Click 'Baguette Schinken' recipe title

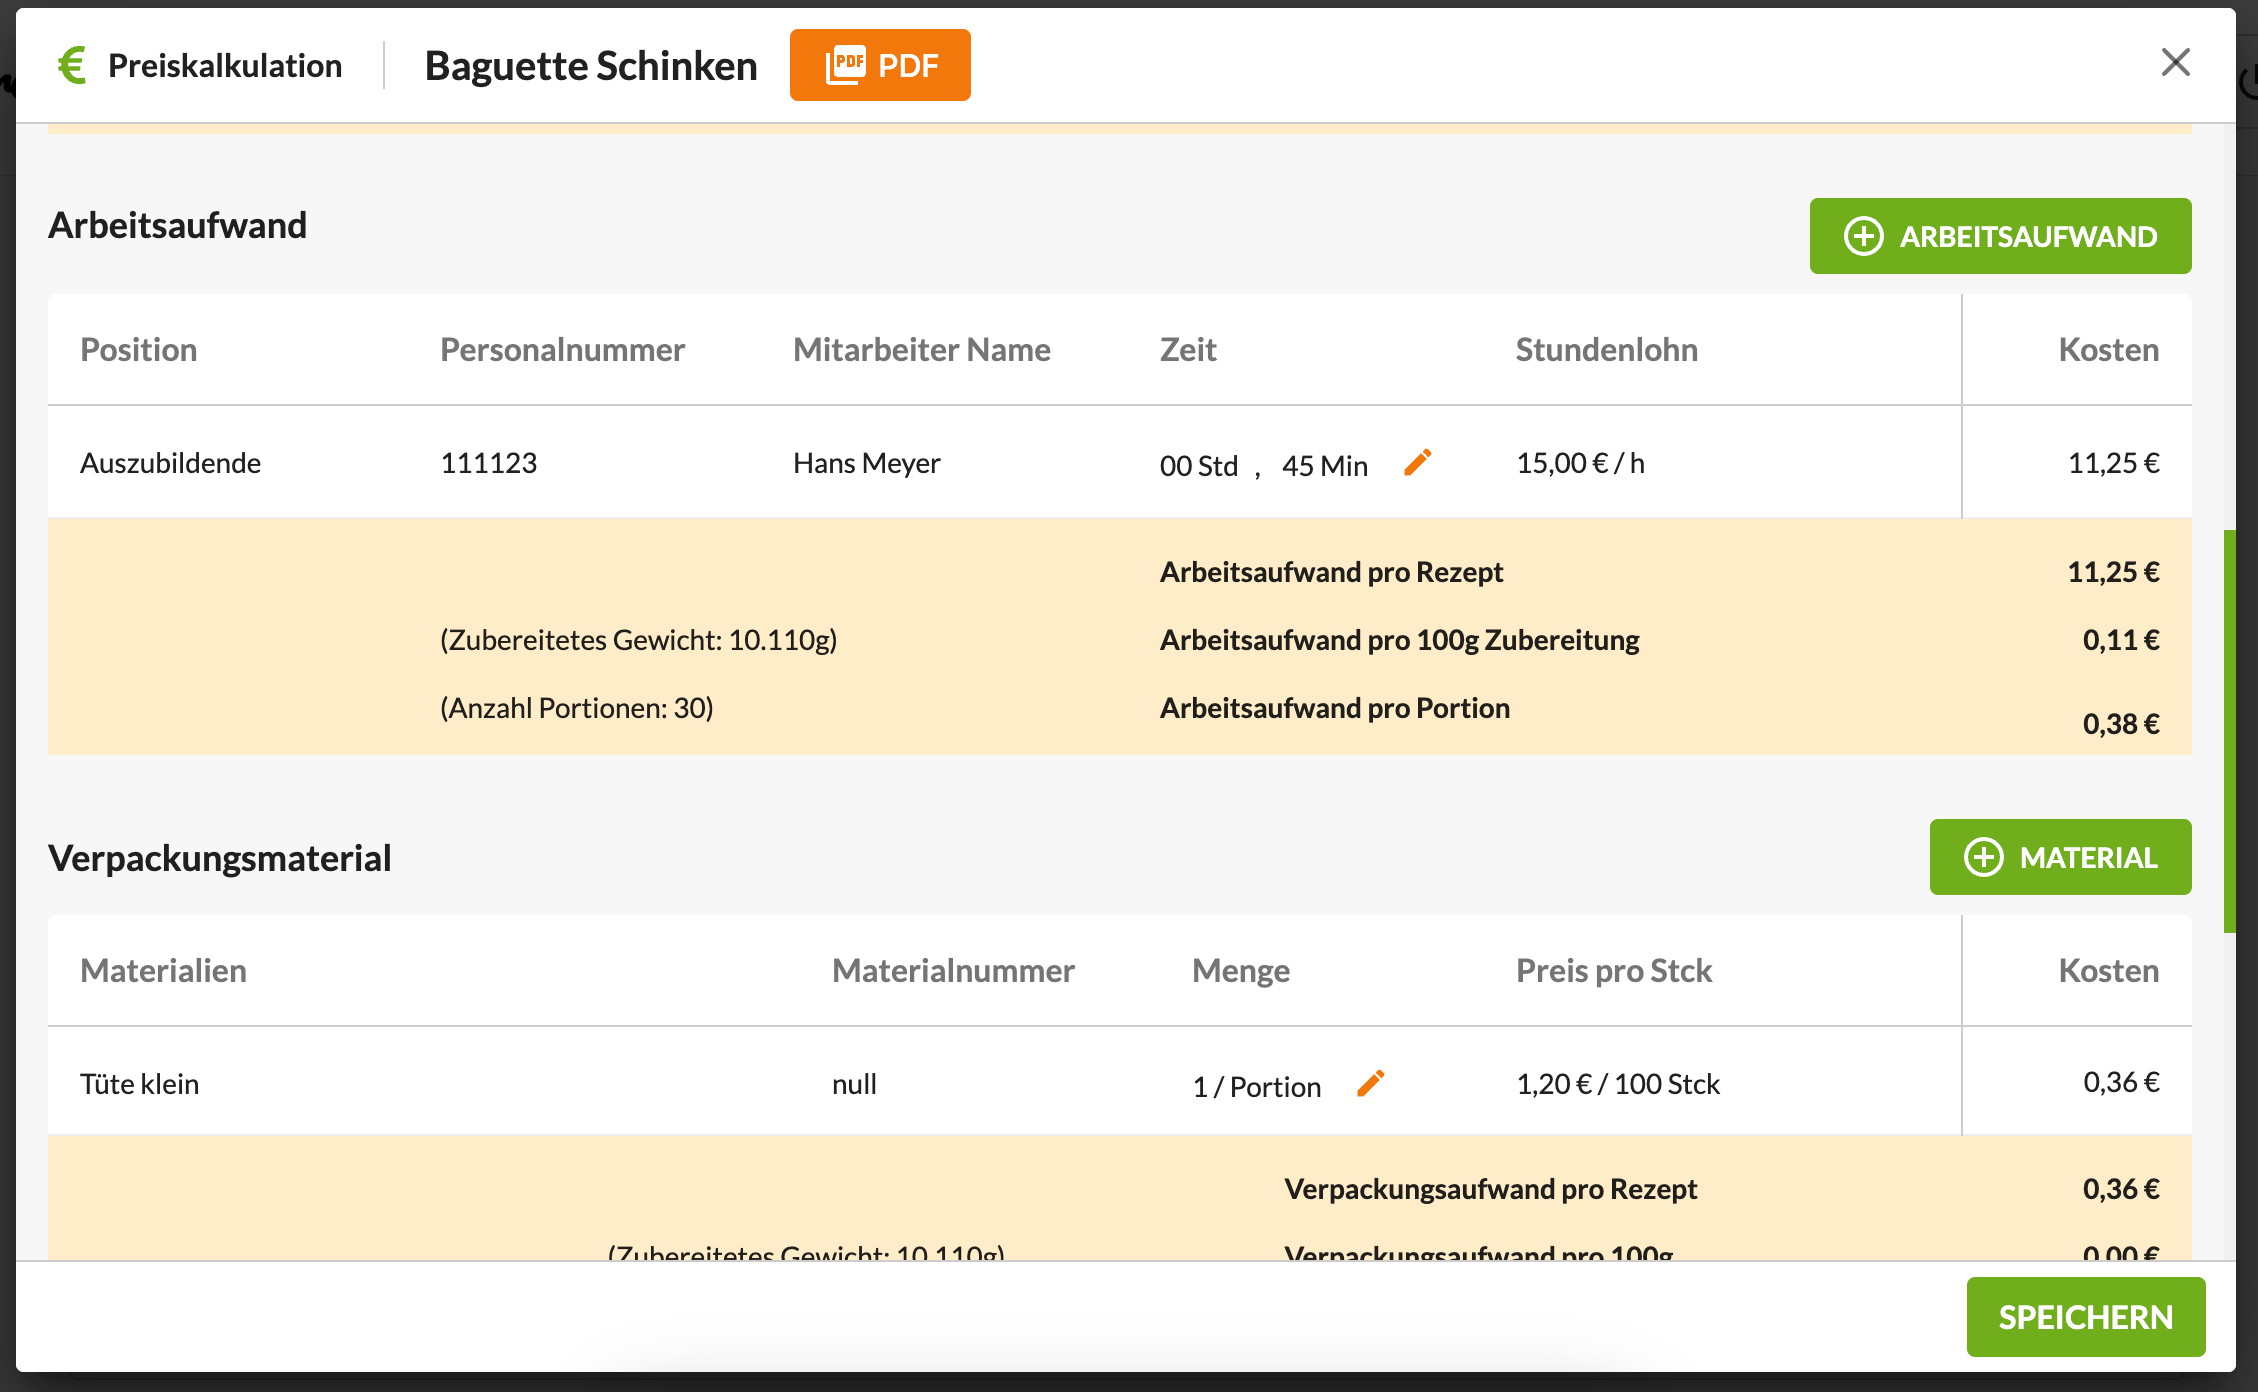(591, 66)
